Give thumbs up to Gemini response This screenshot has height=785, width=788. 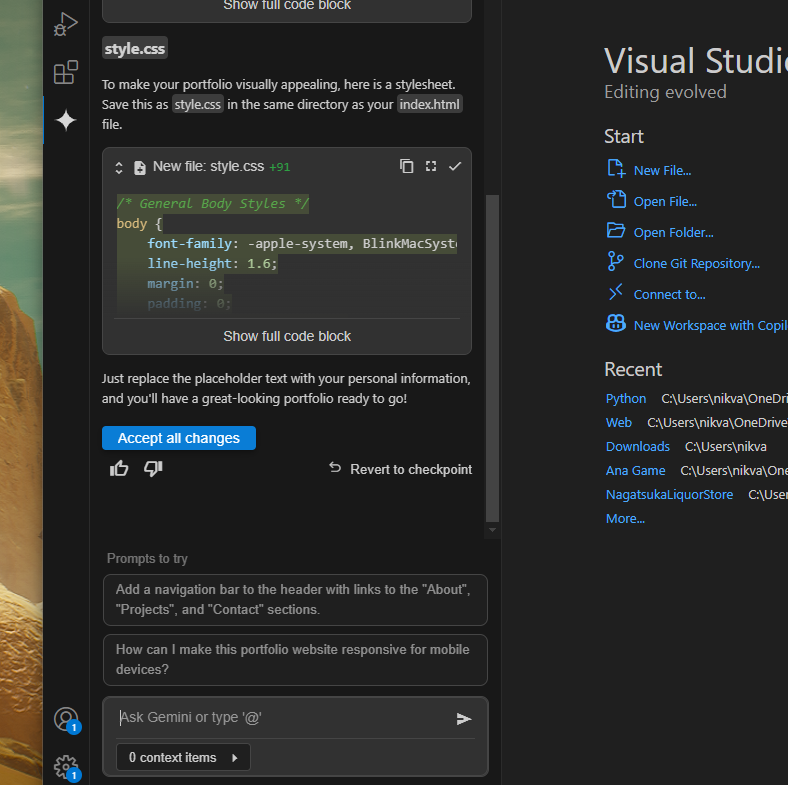pyautogui.click(x=119, y=468)
